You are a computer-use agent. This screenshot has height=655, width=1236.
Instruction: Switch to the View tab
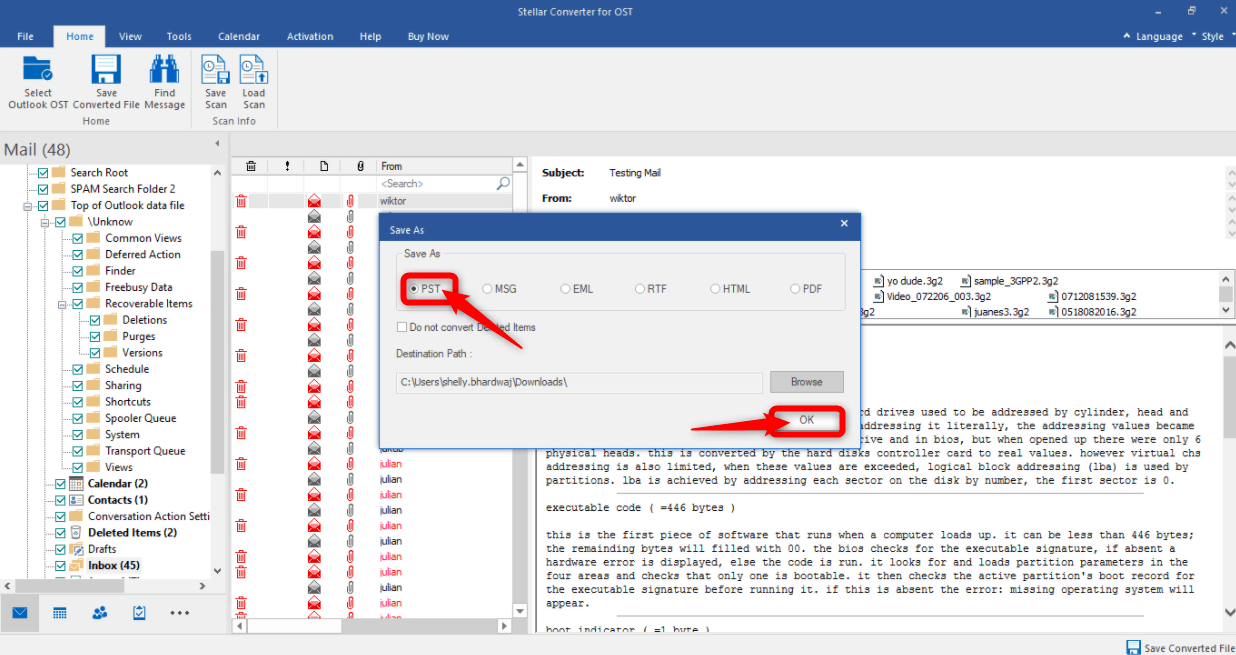click(130, 37)
